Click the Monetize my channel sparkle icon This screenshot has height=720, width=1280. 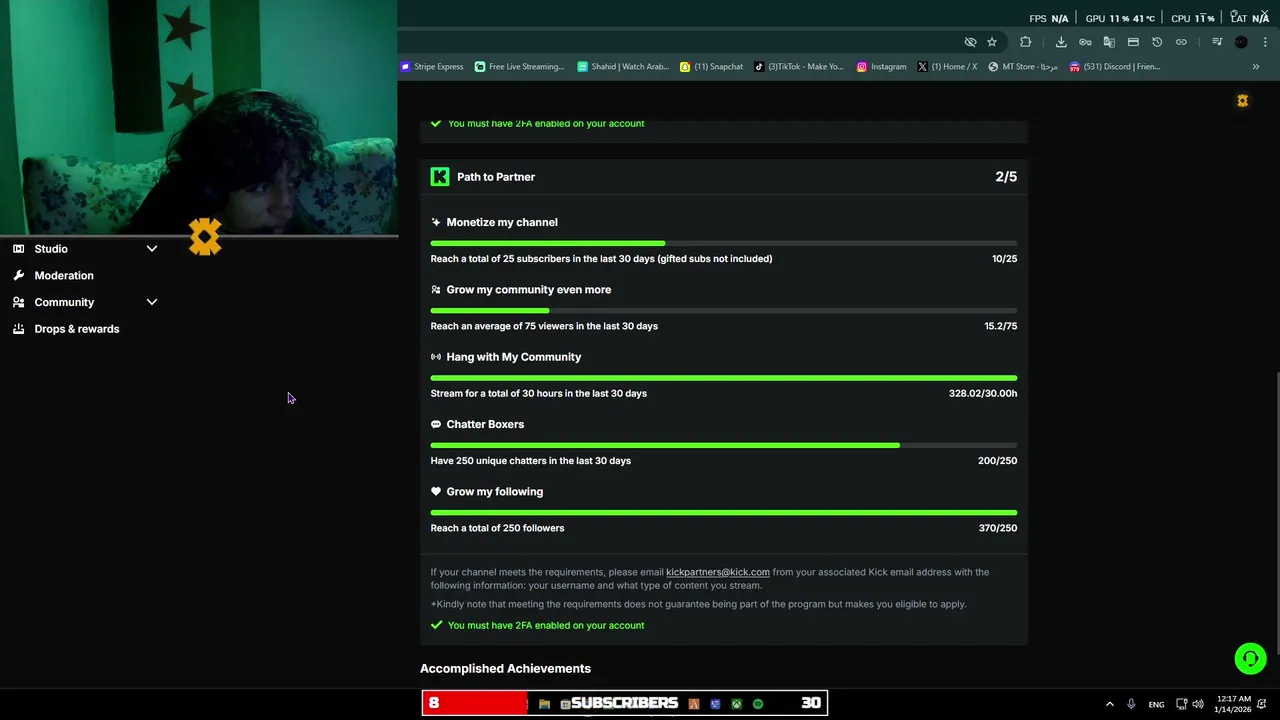click(436, 222)
